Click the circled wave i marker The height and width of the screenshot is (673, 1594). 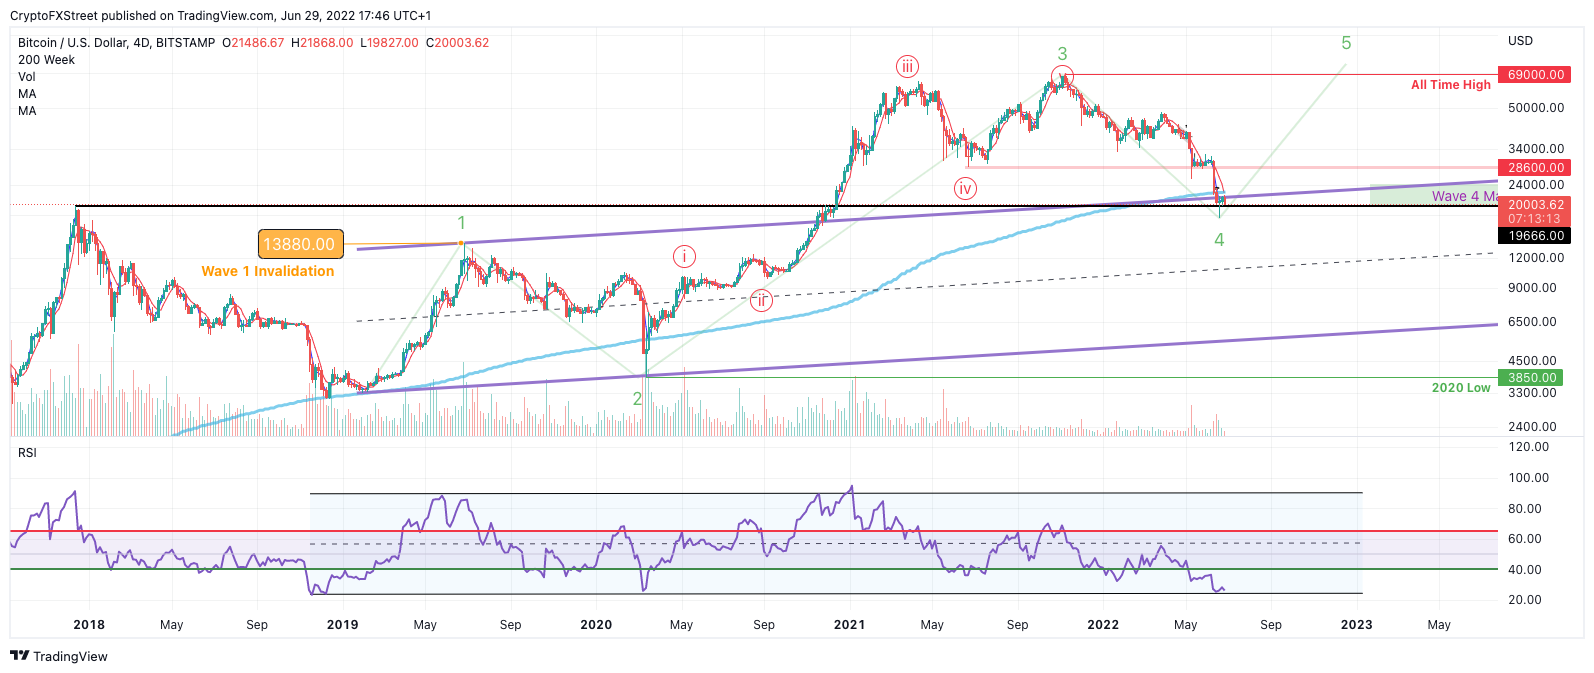click(684, 256)
